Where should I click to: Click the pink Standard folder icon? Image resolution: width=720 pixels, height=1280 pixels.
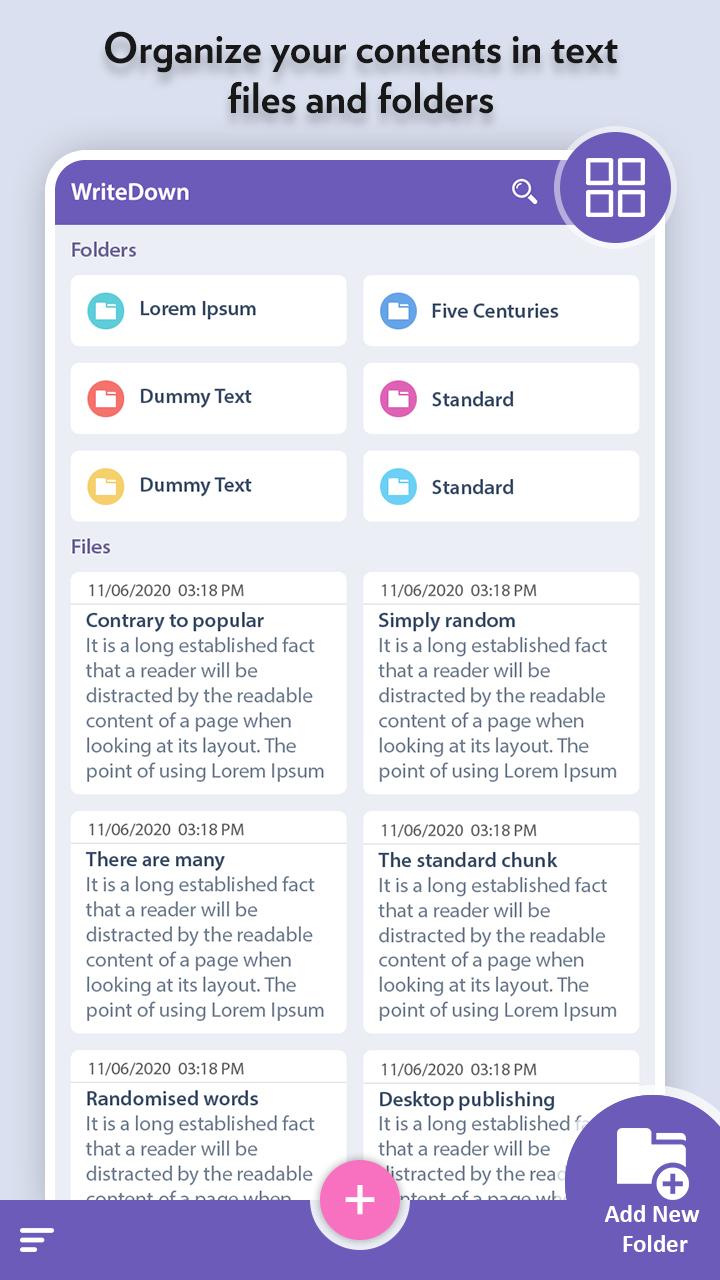coord(398,399)
